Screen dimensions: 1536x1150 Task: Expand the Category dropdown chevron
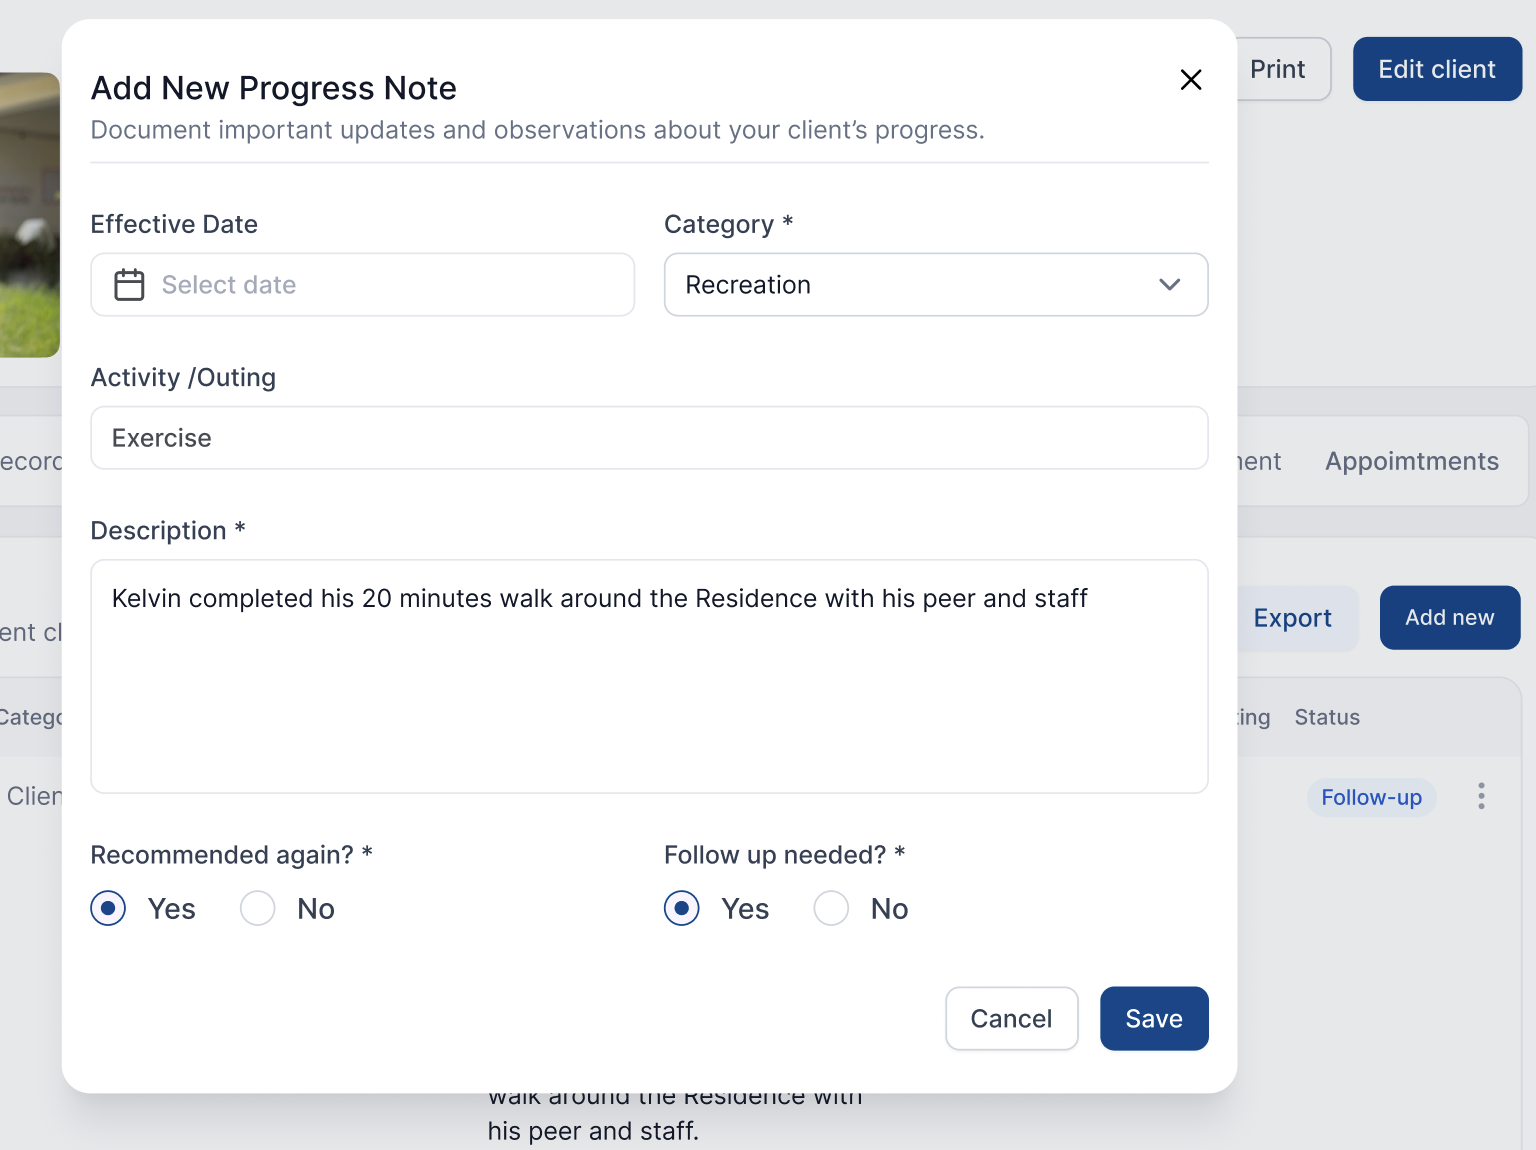(1169, 285)
